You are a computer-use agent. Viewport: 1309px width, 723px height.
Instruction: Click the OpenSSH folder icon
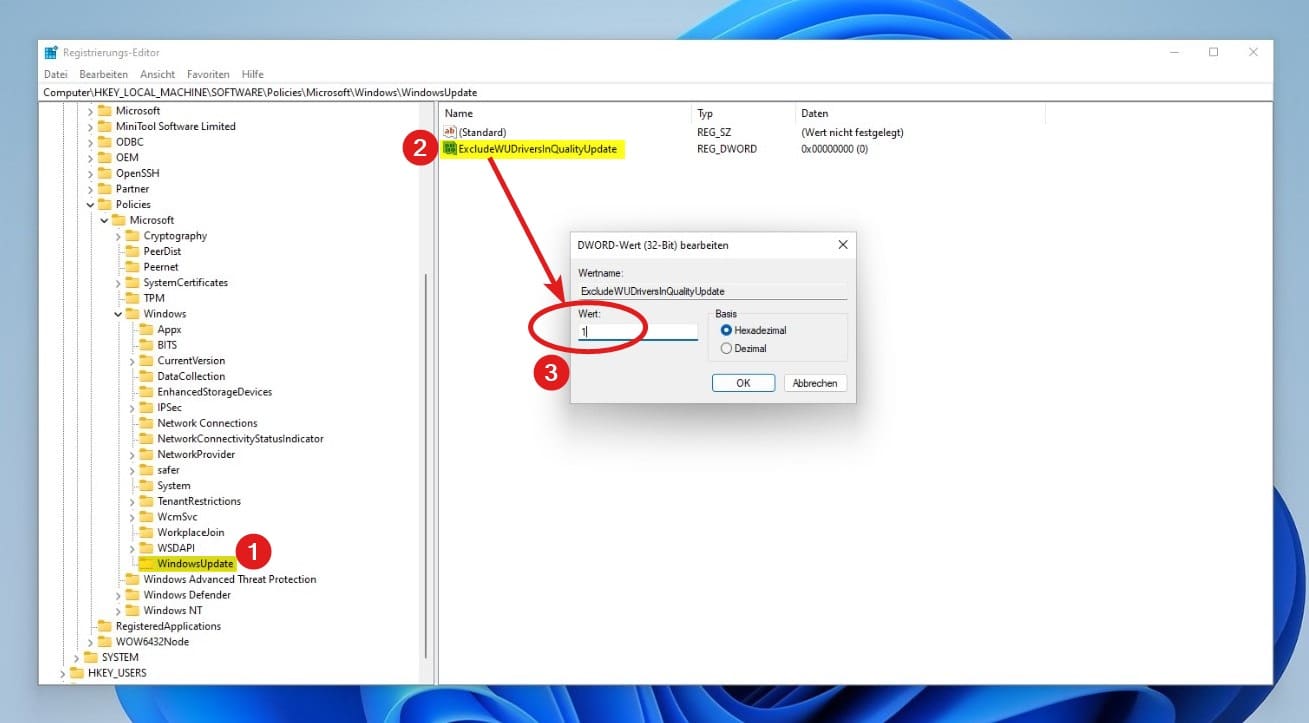(x=105, y=173)
